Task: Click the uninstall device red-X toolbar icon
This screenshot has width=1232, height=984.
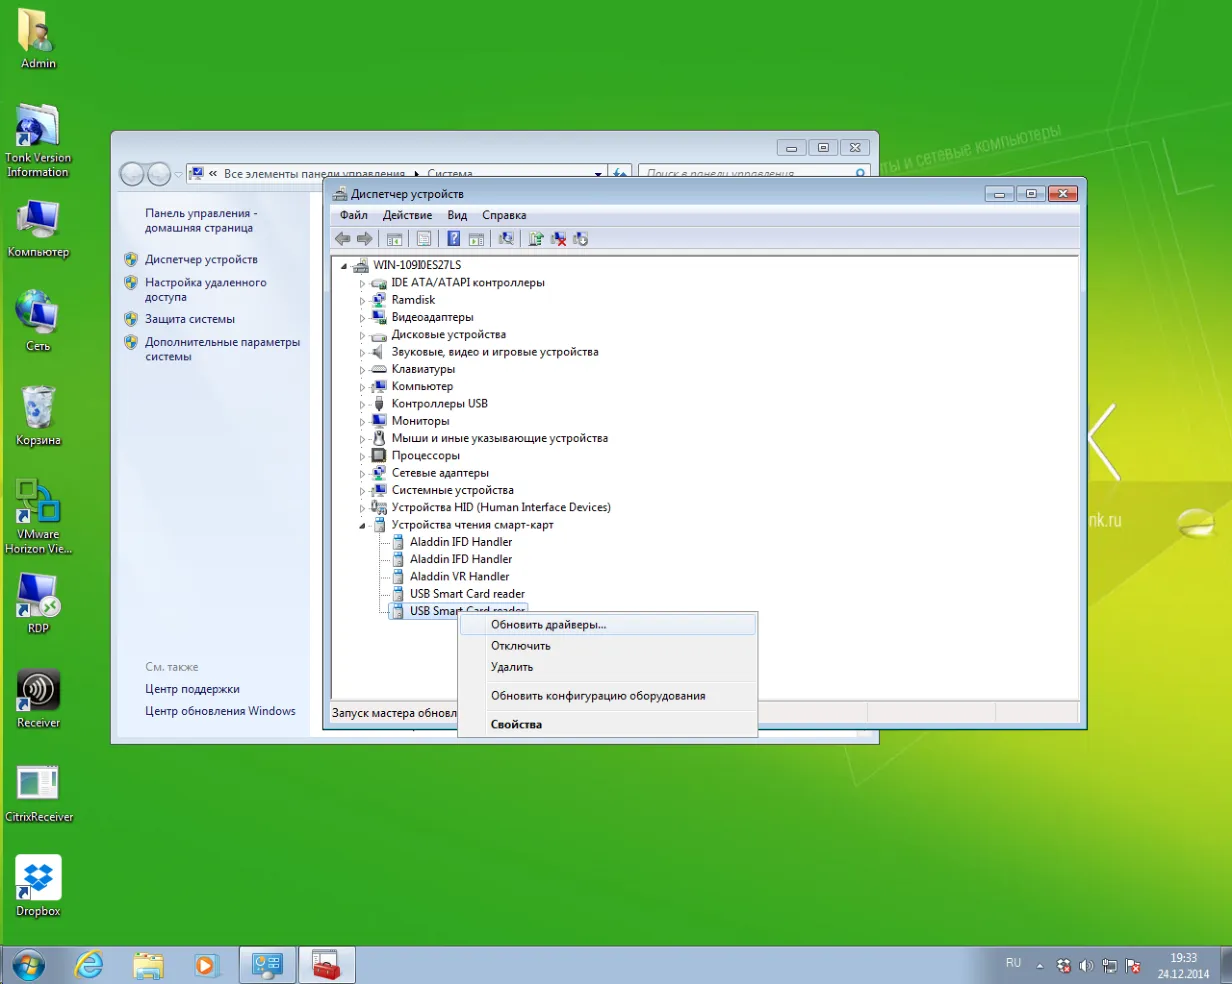Action: [559, 239]
